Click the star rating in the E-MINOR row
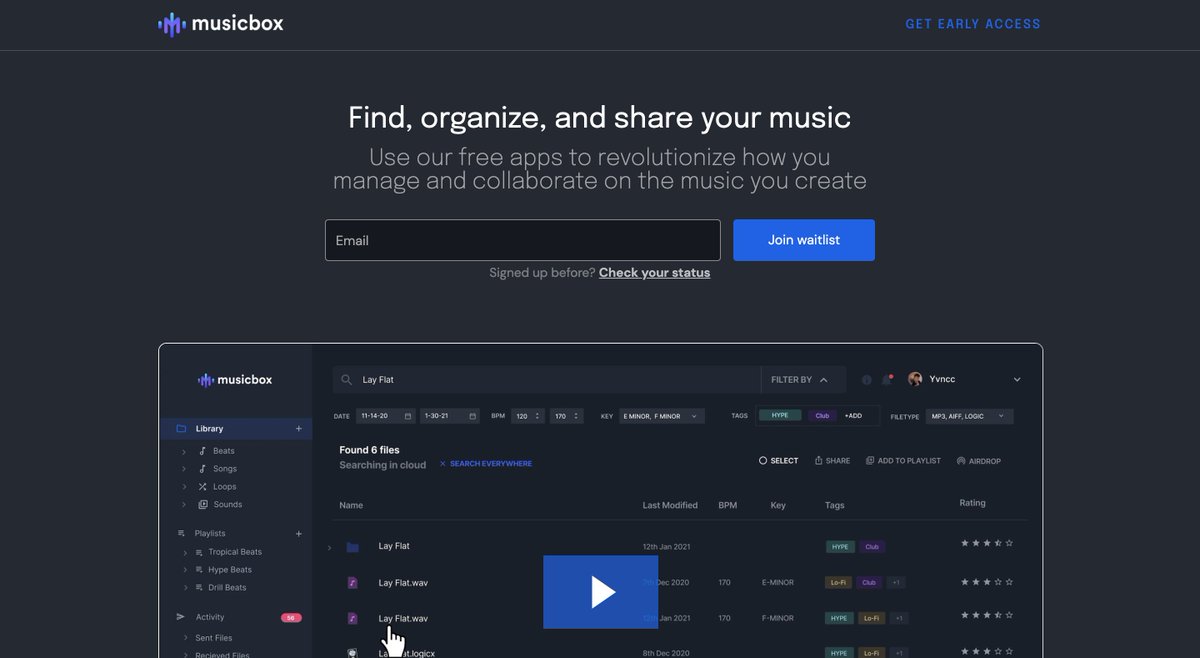This screenshot has height=658, width=1200. click(987, 581)
